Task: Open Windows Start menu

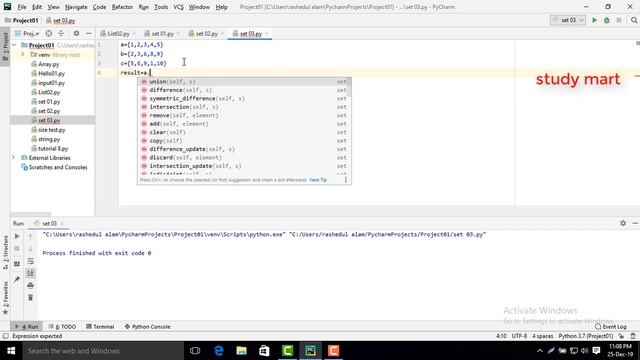Action: pyautogui.click(x=11, y=351)
